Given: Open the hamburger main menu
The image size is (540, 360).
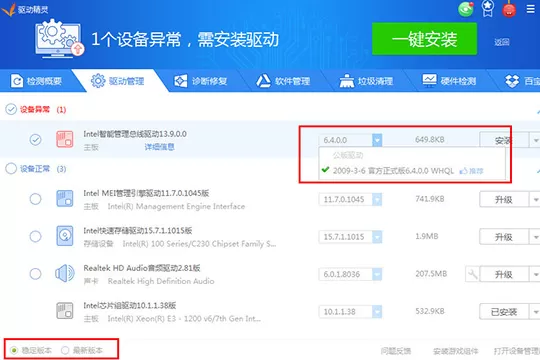Looking at the screenshot, I should click(x=531, y=9).
